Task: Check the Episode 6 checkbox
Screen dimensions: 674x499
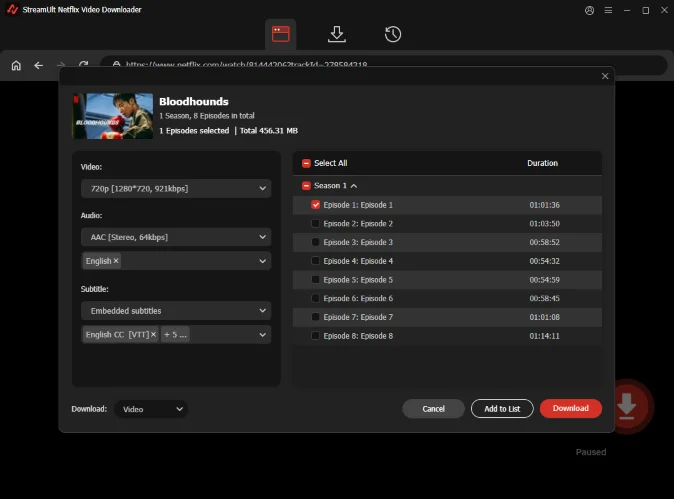Action: pyautogui.click(x=316, y=298)
